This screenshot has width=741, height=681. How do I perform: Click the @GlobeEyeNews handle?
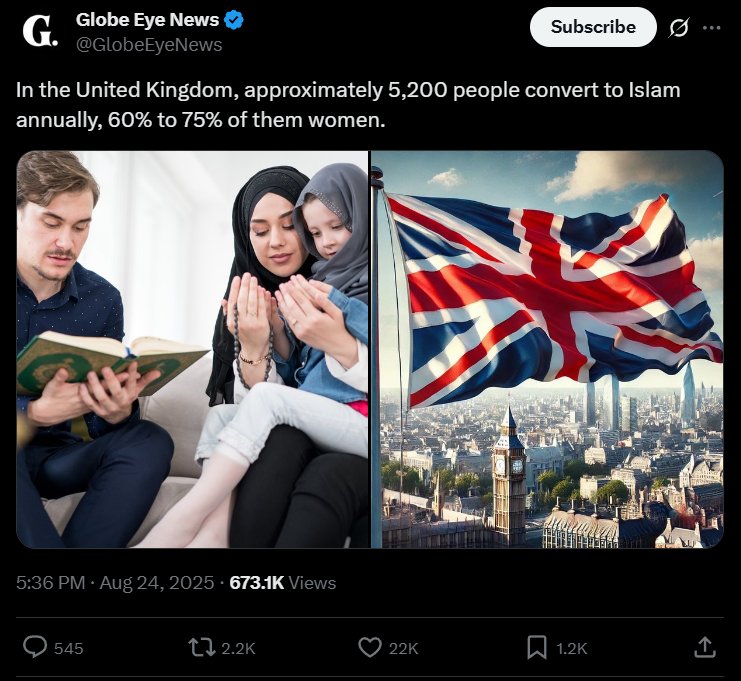[x=149, y=45]
